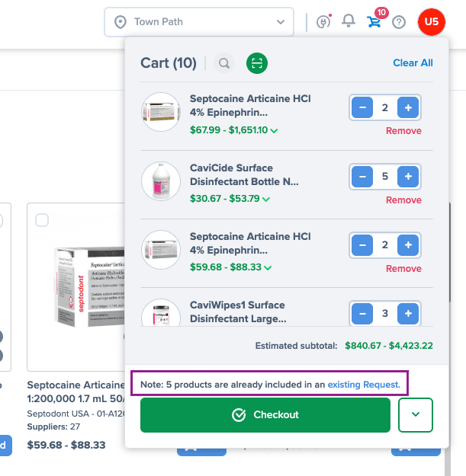
Task: Search within the cart using magnifier icon
Action: point(224,63)
